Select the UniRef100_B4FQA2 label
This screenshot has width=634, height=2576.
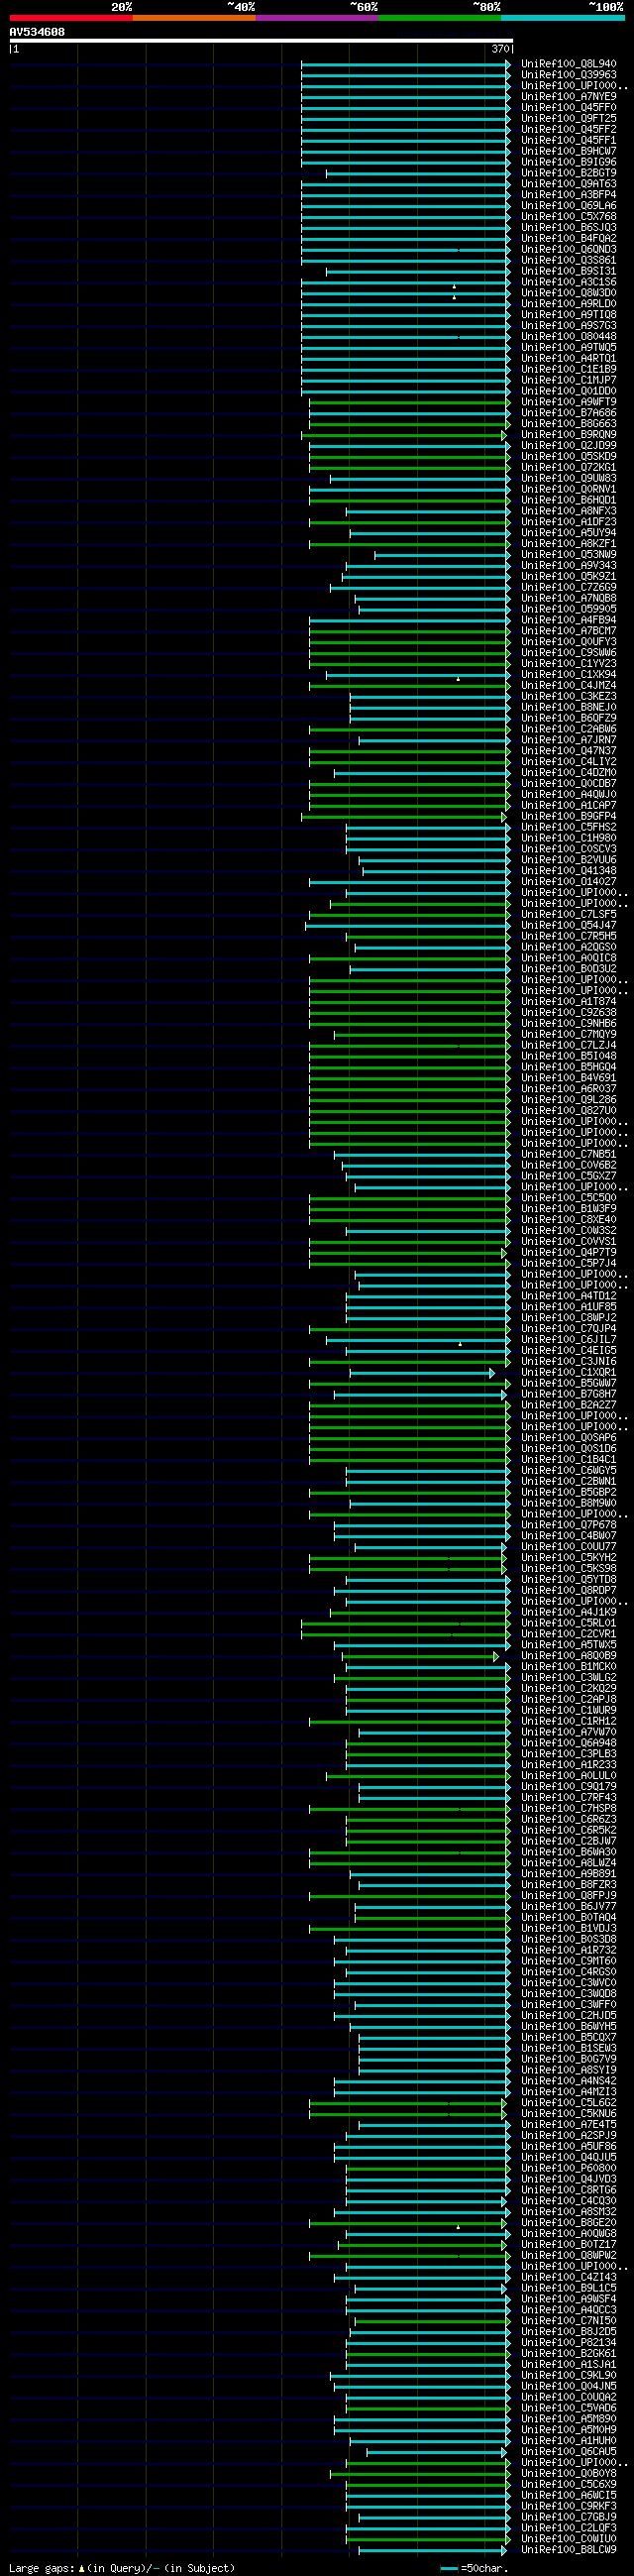coord(569,239)
